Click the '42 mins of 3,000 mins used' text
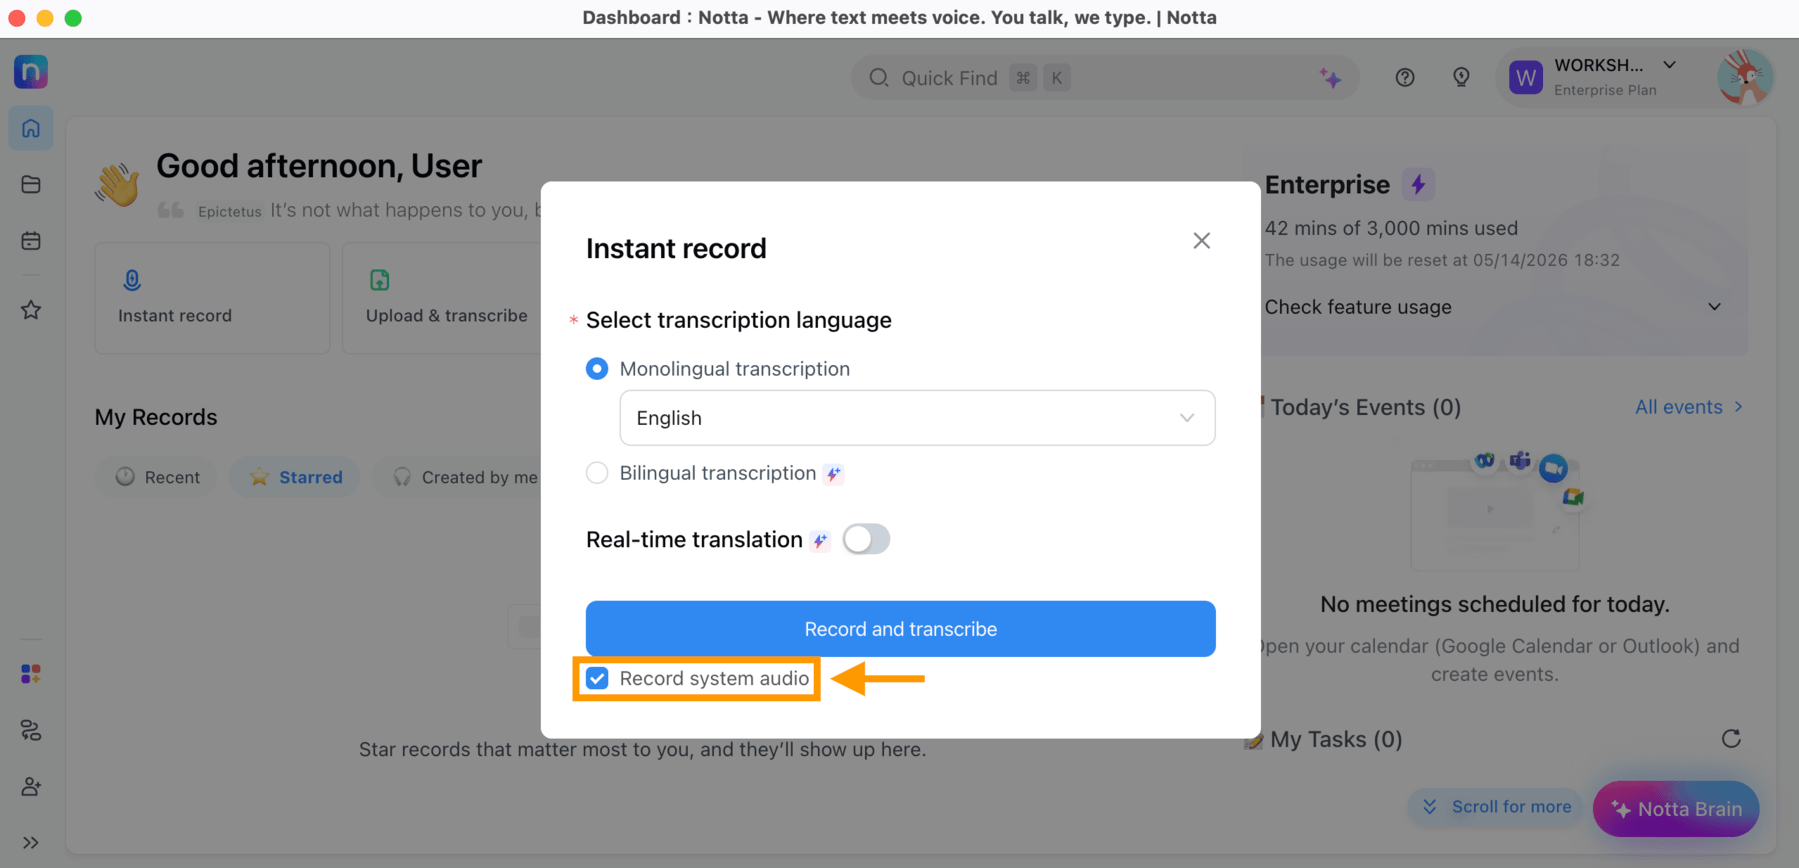This screenshot has height=868, width=1799. [1391, 228]
